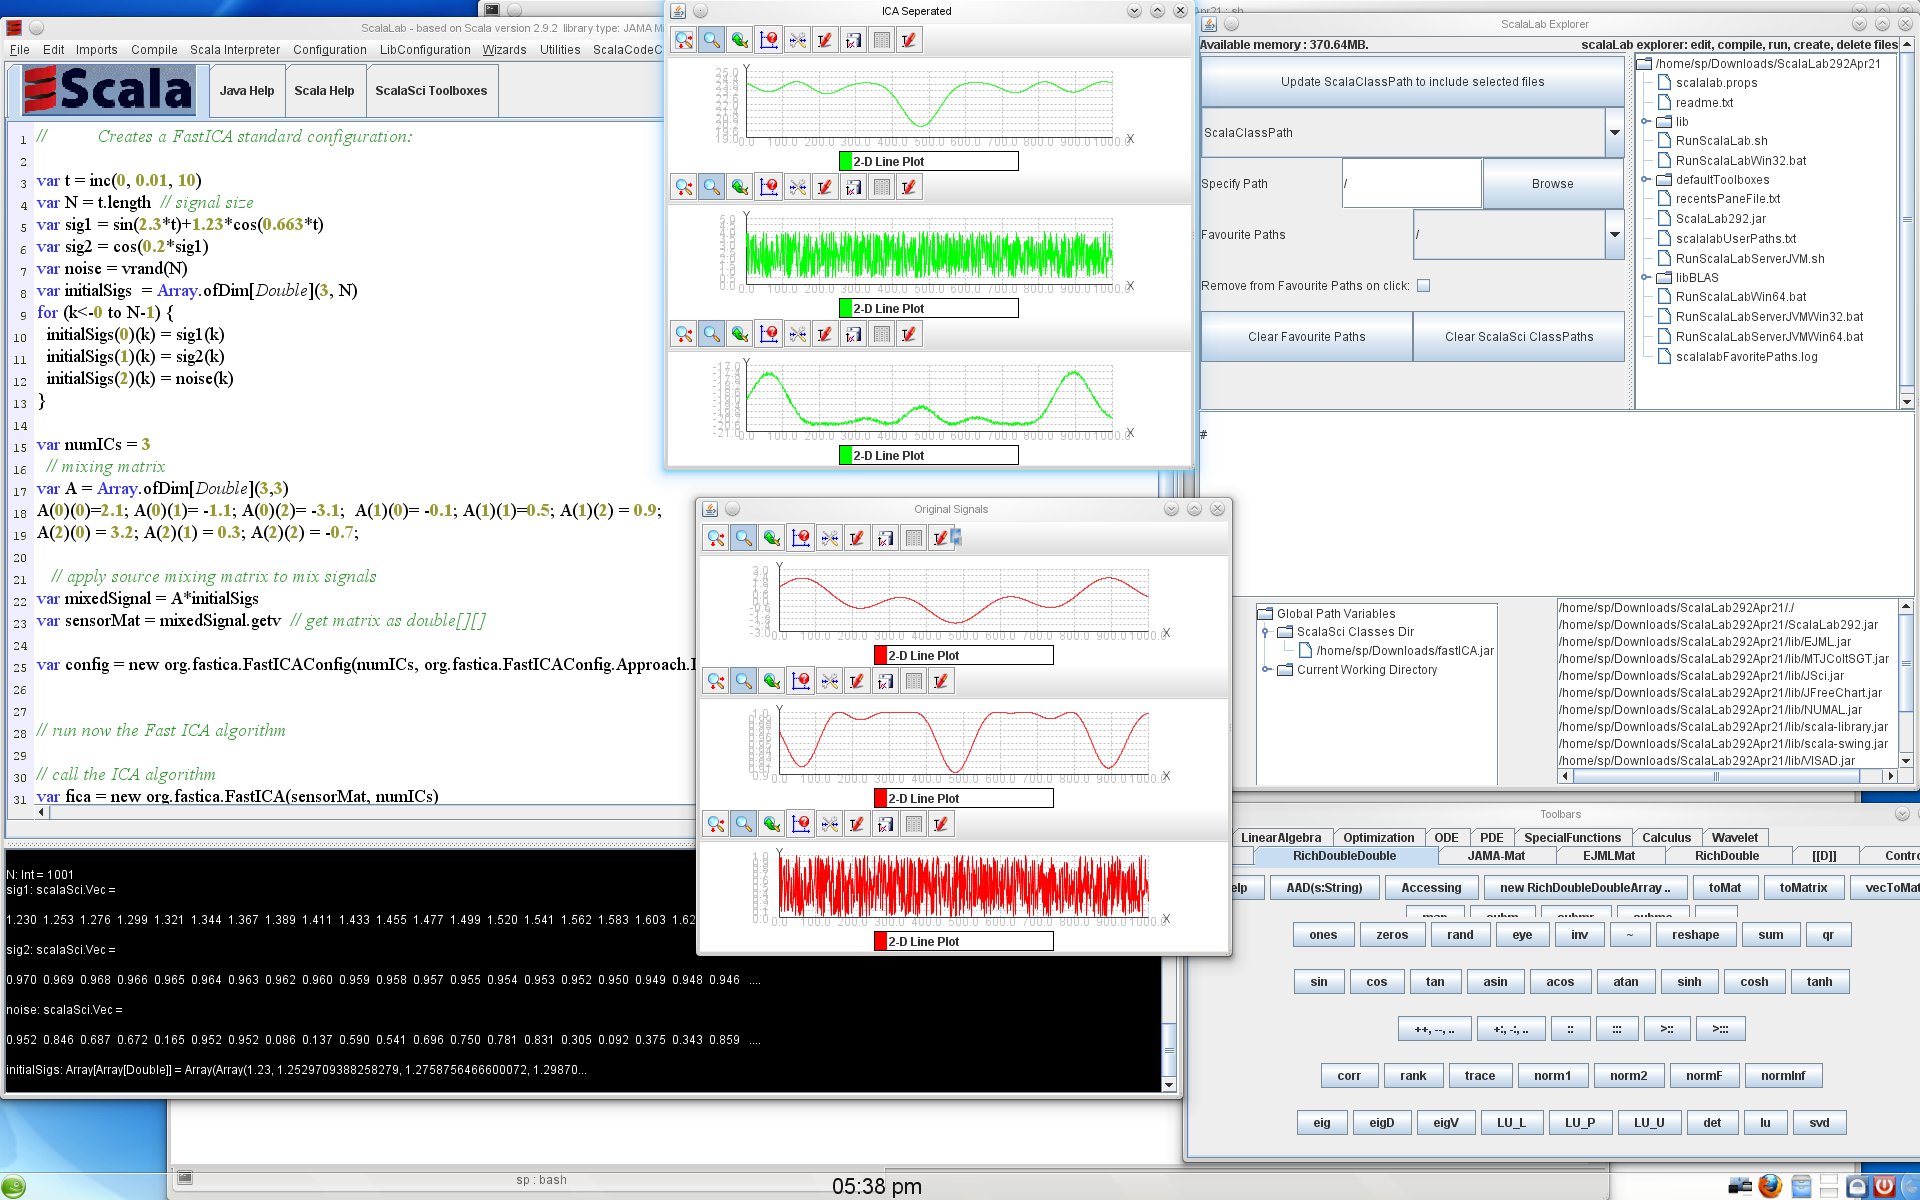Open axis scale settings wrench icon, ICA Separated toolbar
The height and width of the screenshot is (1200, 1920).
pyautogui.click(x=797, y=40)
